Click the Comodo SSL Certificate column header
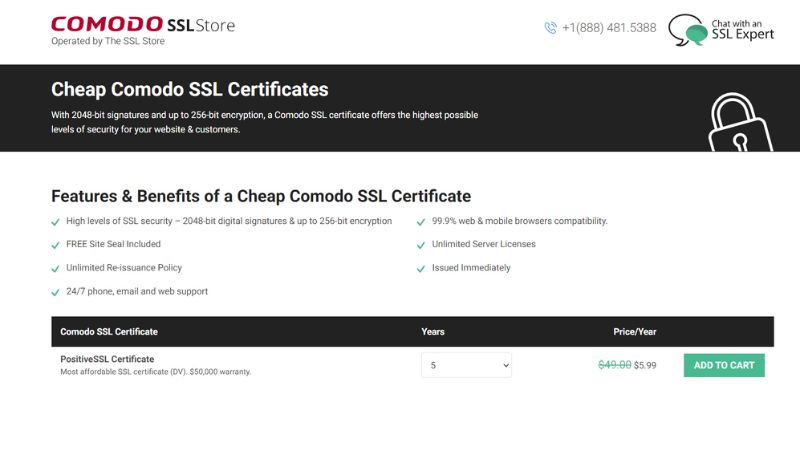Screen dimensions: 800x450 click(x=109, y=331)
